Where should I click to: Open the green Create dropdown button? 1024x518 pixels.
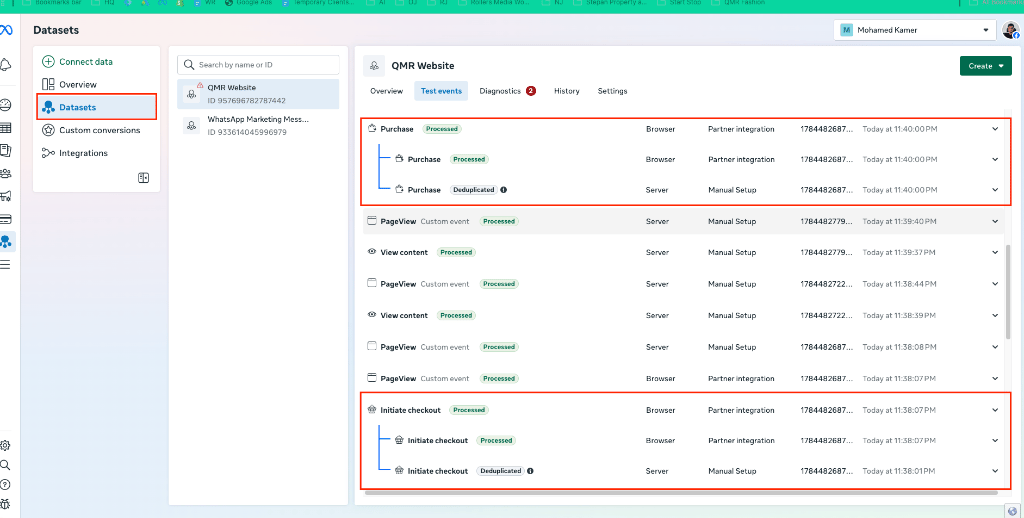pos(985,66)
